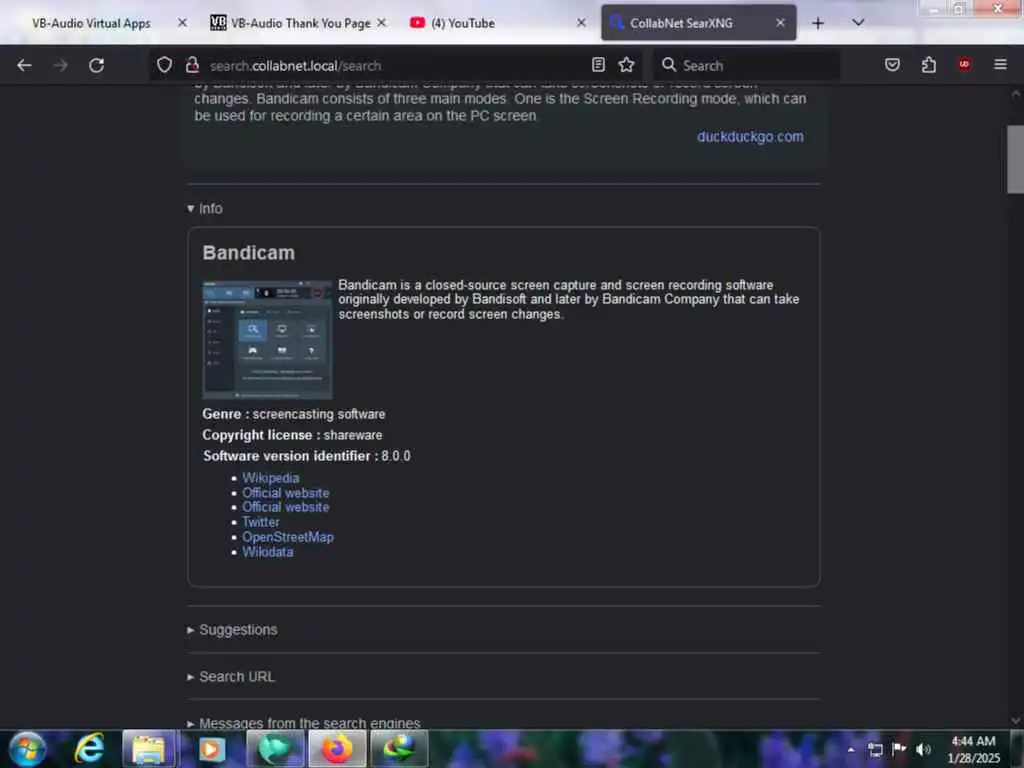
Task: Open the Action Center flag icon
Action: coord(899,748)
